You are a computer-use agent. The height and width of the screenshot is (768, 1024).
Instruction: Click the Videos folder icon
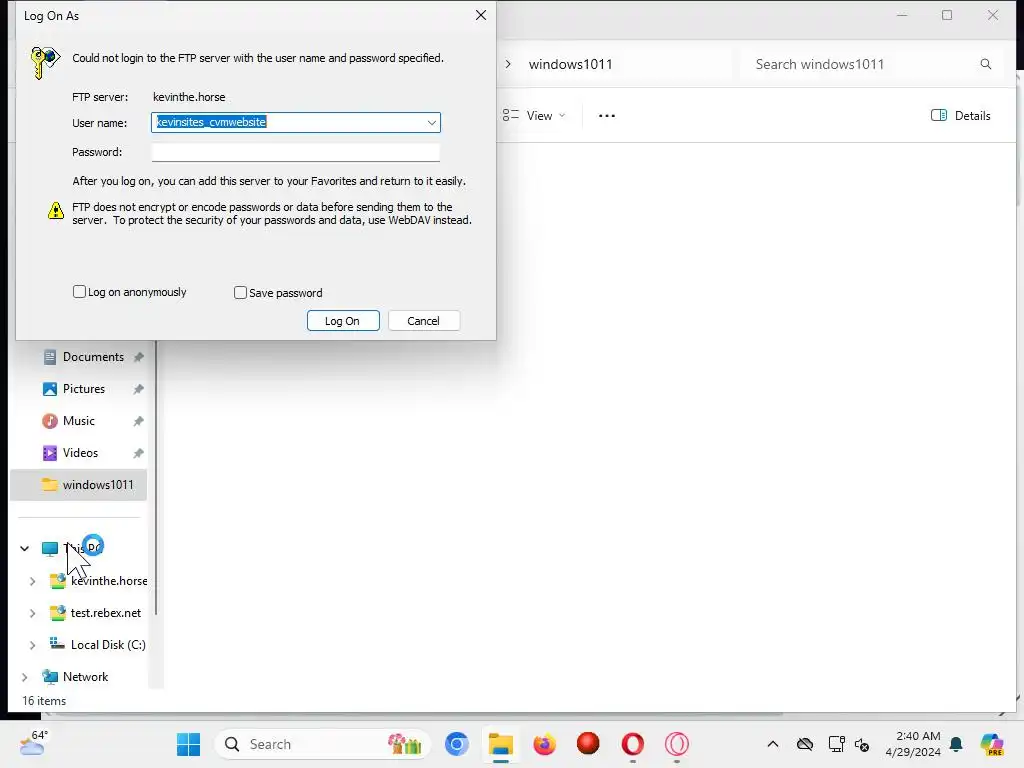pos(50,453)
